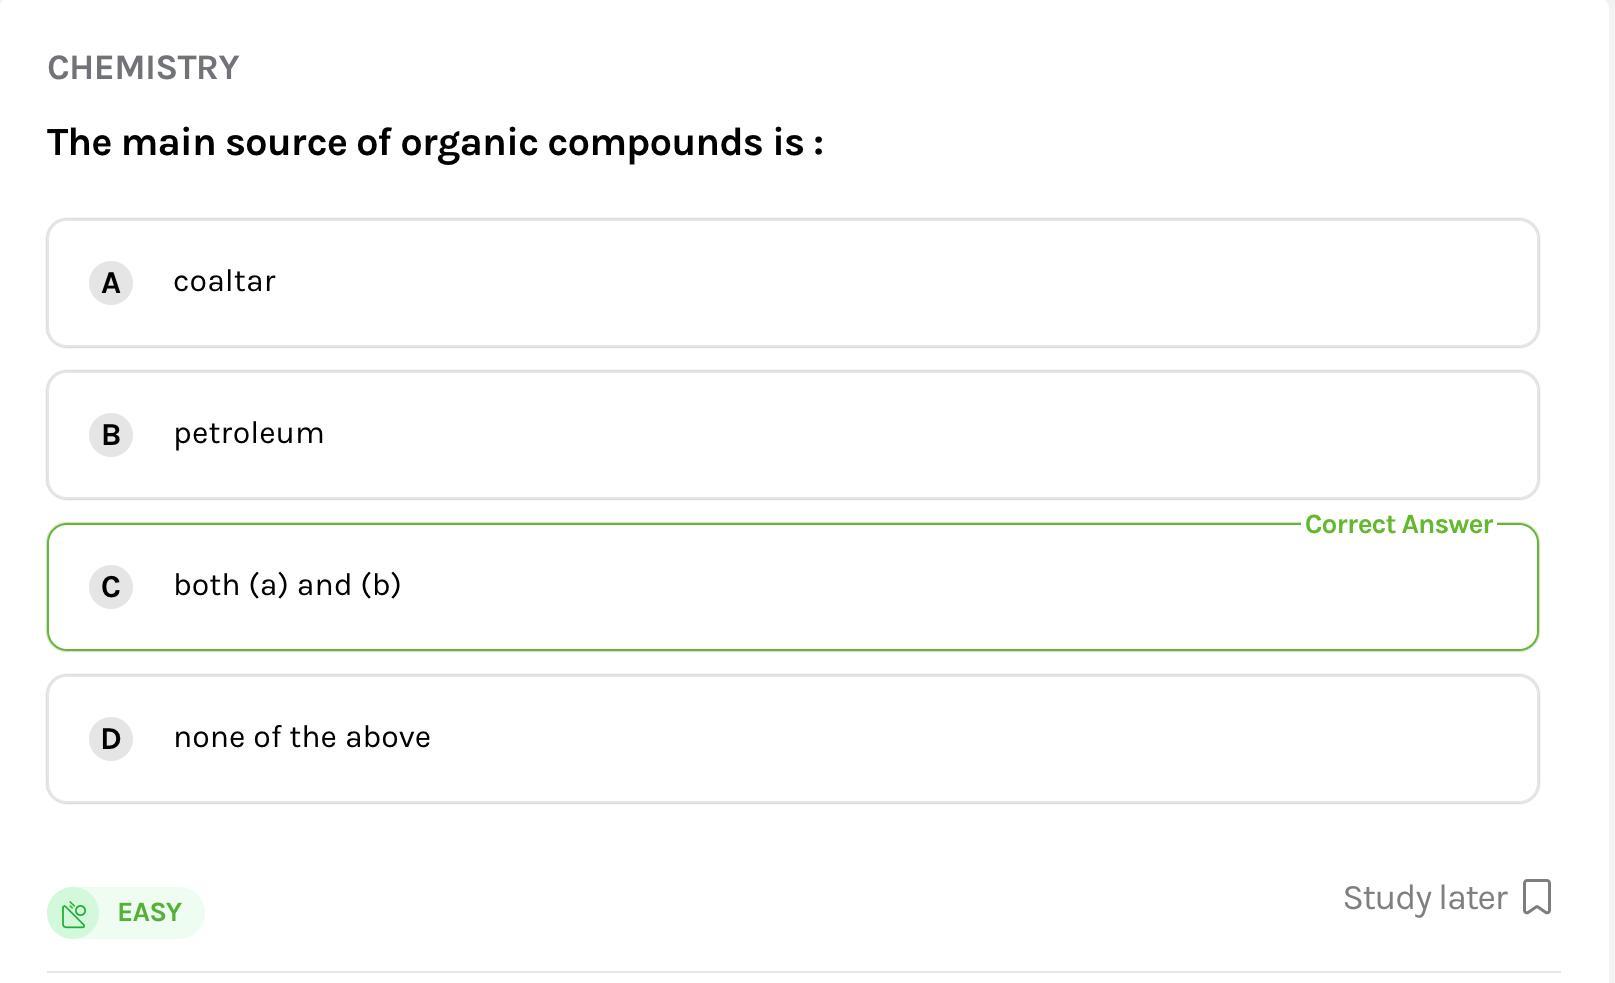Click the none of the above text

(x=302, y=738)
